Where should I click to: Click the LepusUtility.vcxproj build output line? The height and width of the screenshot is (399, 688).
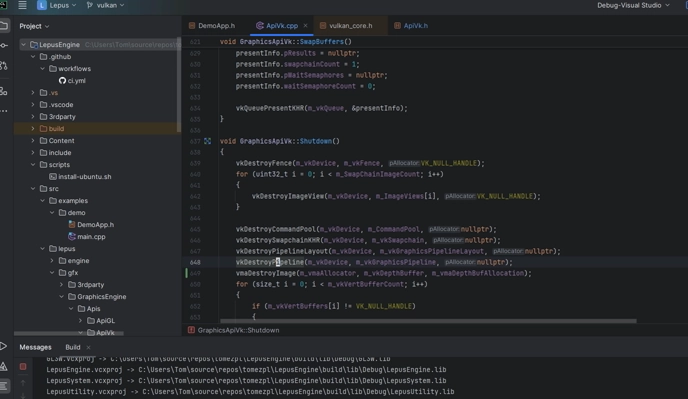pos(250,392)
